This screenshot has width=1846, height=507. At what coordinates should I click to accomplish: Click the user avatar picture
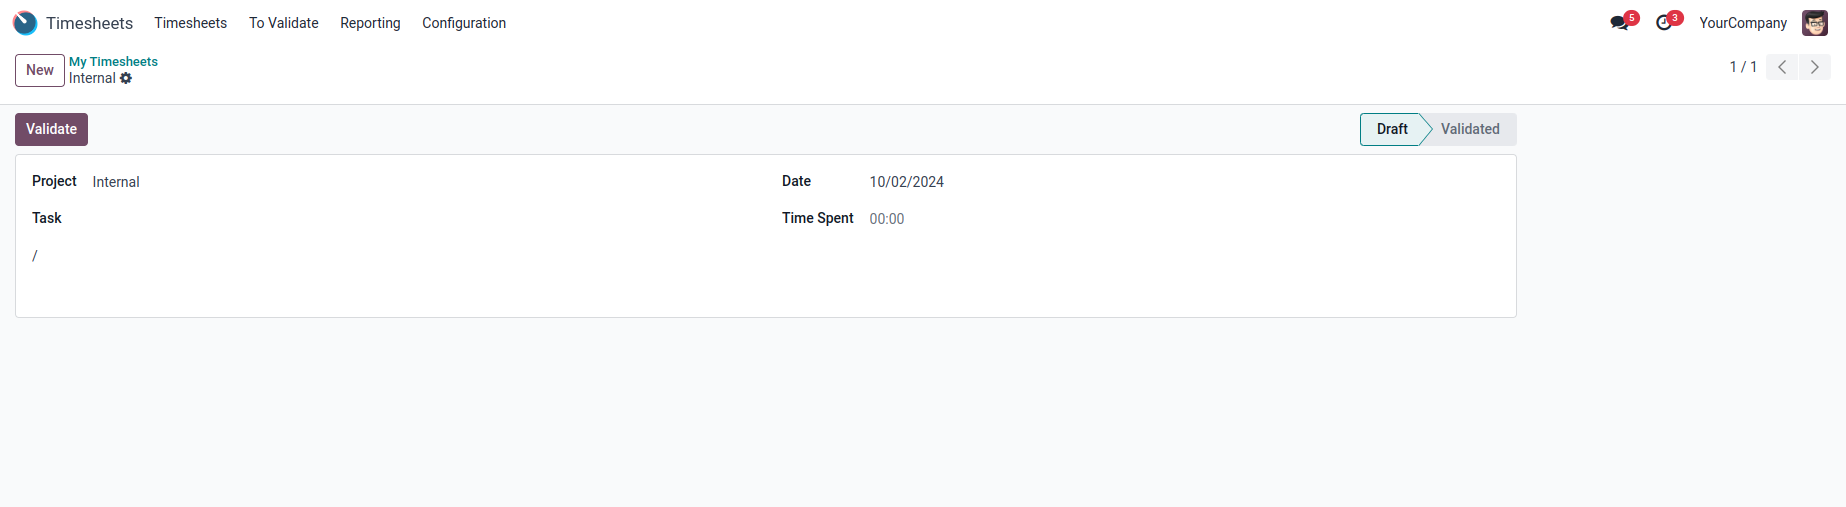pos(1814,23)
